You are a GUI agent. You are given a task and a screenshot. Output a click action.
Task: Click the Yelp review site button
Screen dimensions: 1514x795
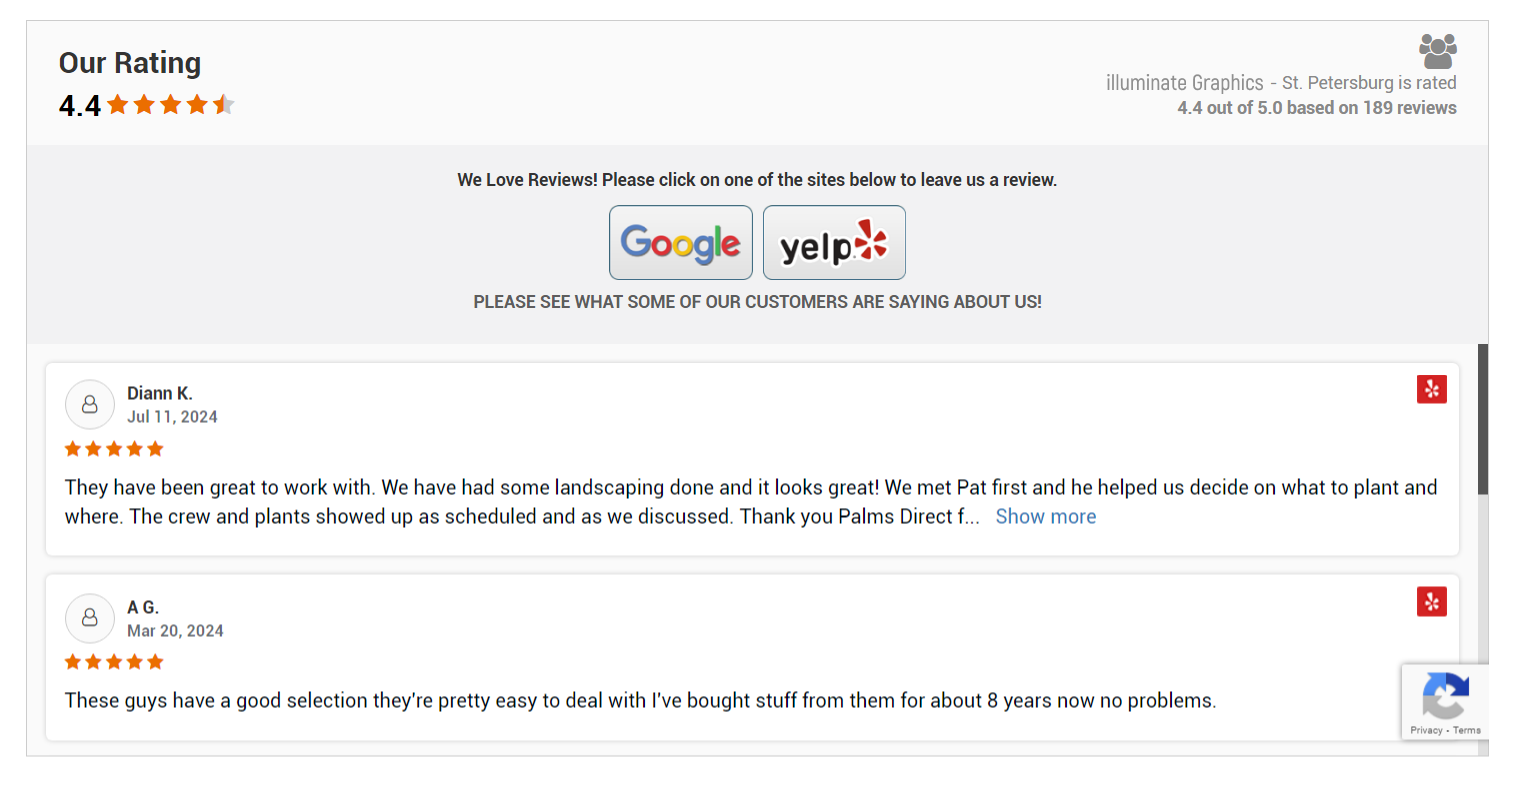(x=834, y=243)
